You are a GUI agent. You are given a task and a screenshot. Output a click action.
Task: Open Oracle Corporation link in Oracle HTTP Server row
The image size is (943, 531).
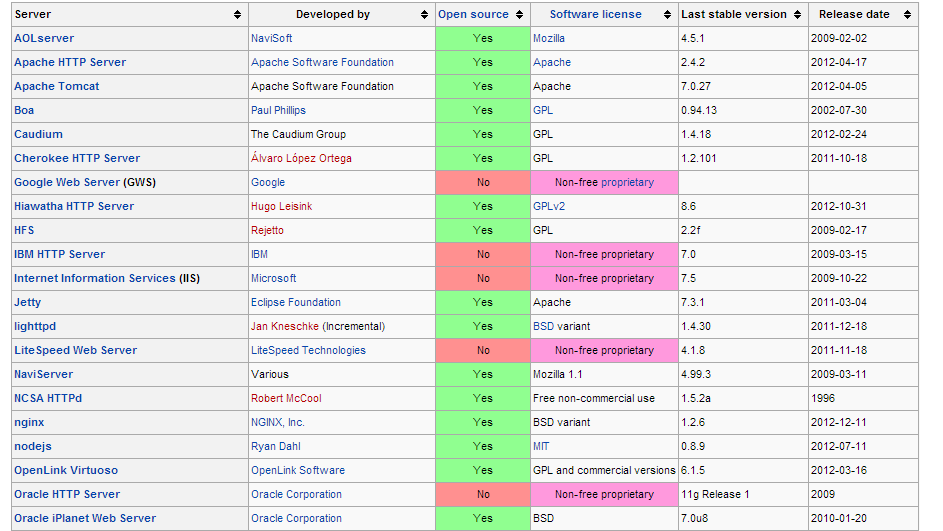[296, 494]
